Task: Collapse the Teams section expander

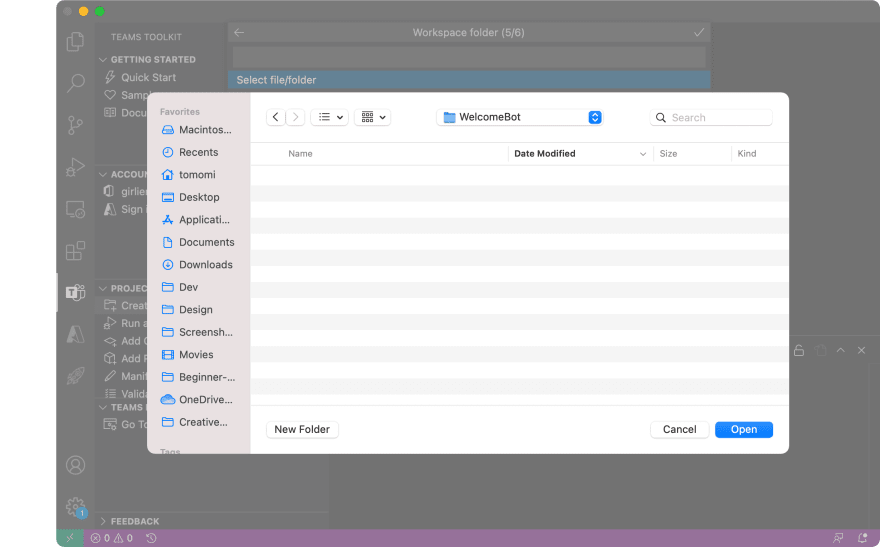Action: click(103, 407)
